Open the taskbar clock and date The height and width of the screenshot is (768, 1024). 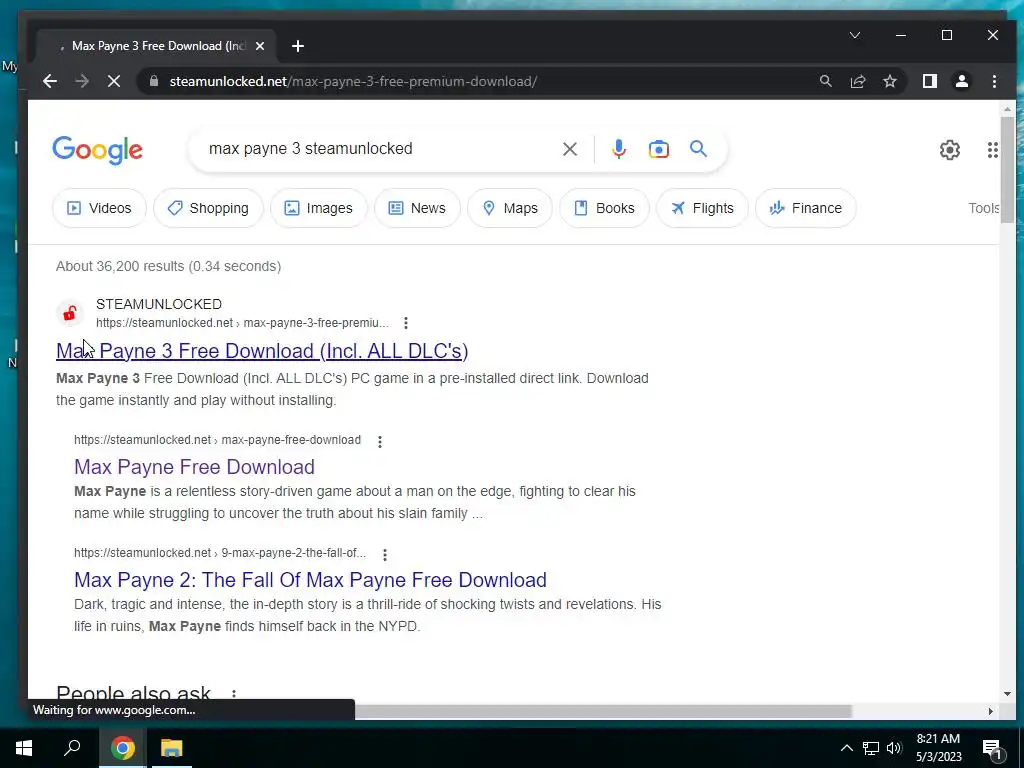[938, 748]
